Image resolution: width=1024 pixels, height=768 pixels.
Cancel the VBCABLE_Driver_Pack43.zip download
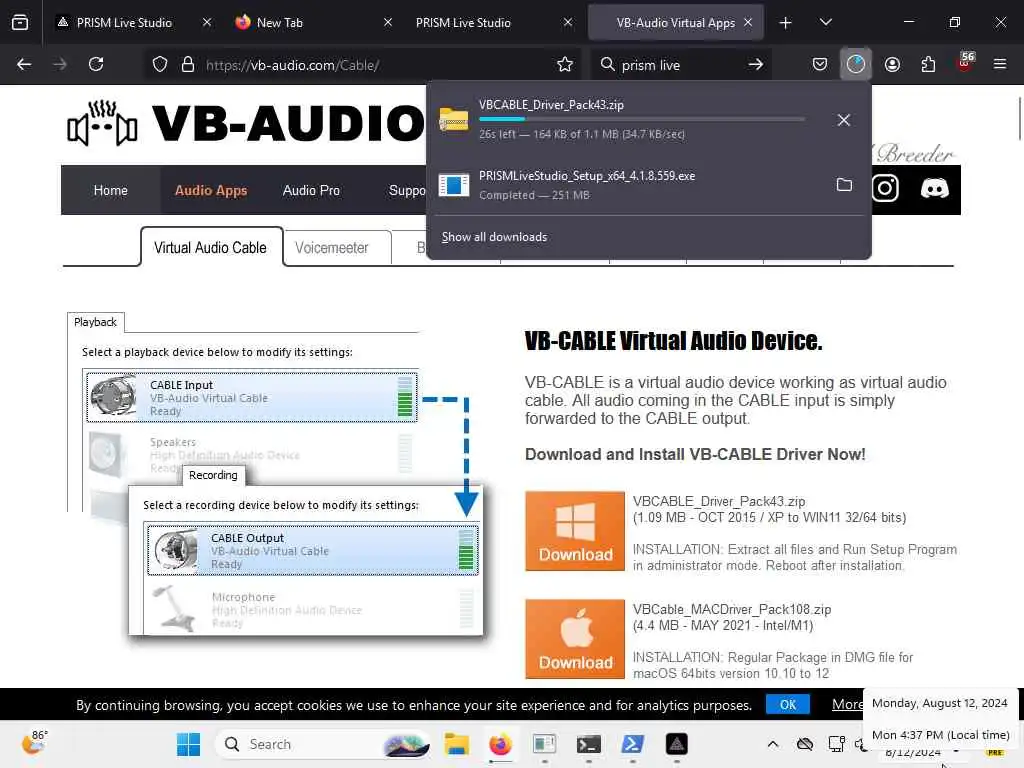pyautogui.click(x=844, y=120)
